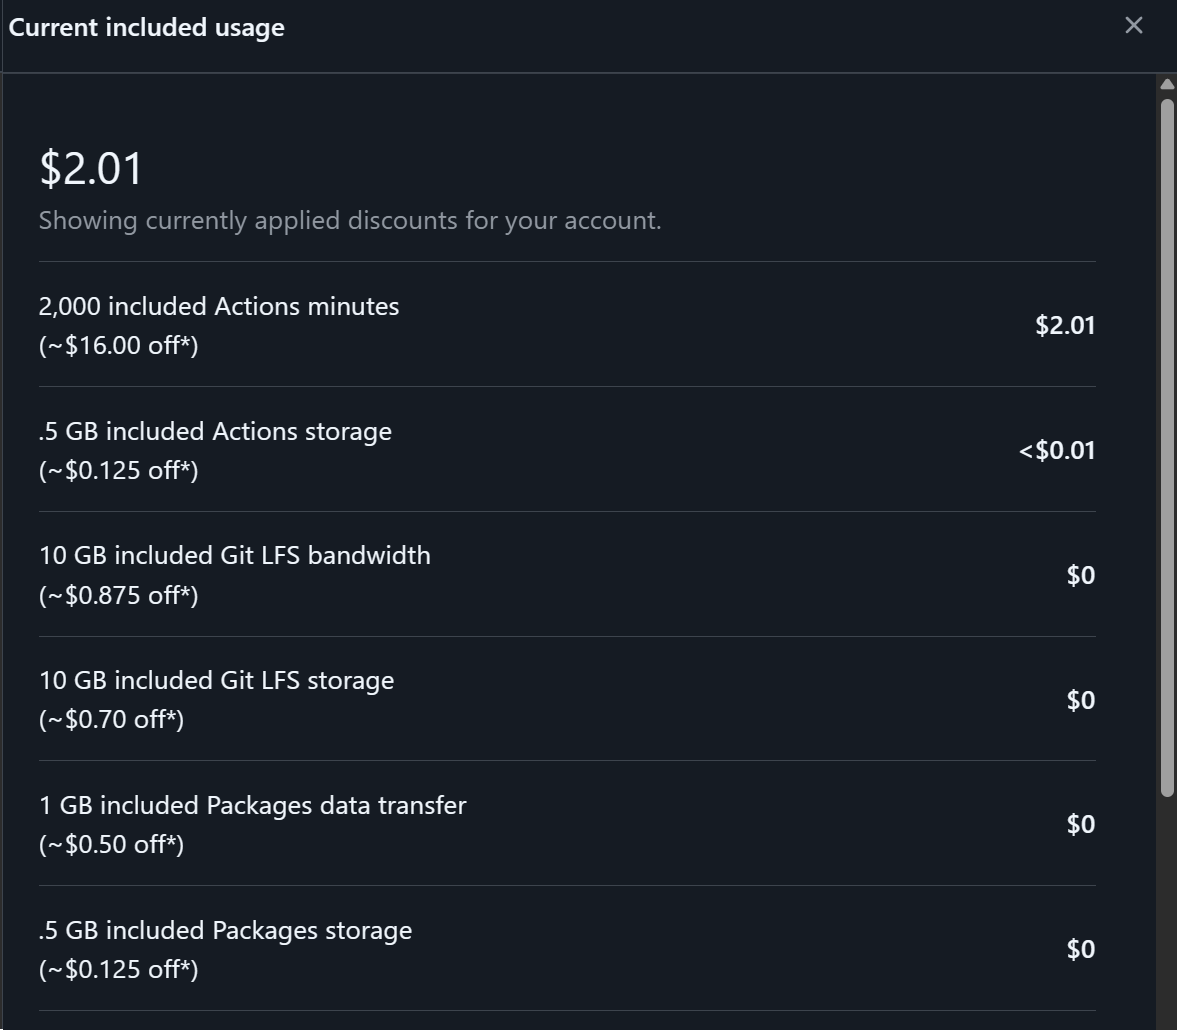This screenshot has width=1177, height=1030.
Task: Select the .5 GB included Actions storage row
Action: pyautogui.click(x=567, y=449)
